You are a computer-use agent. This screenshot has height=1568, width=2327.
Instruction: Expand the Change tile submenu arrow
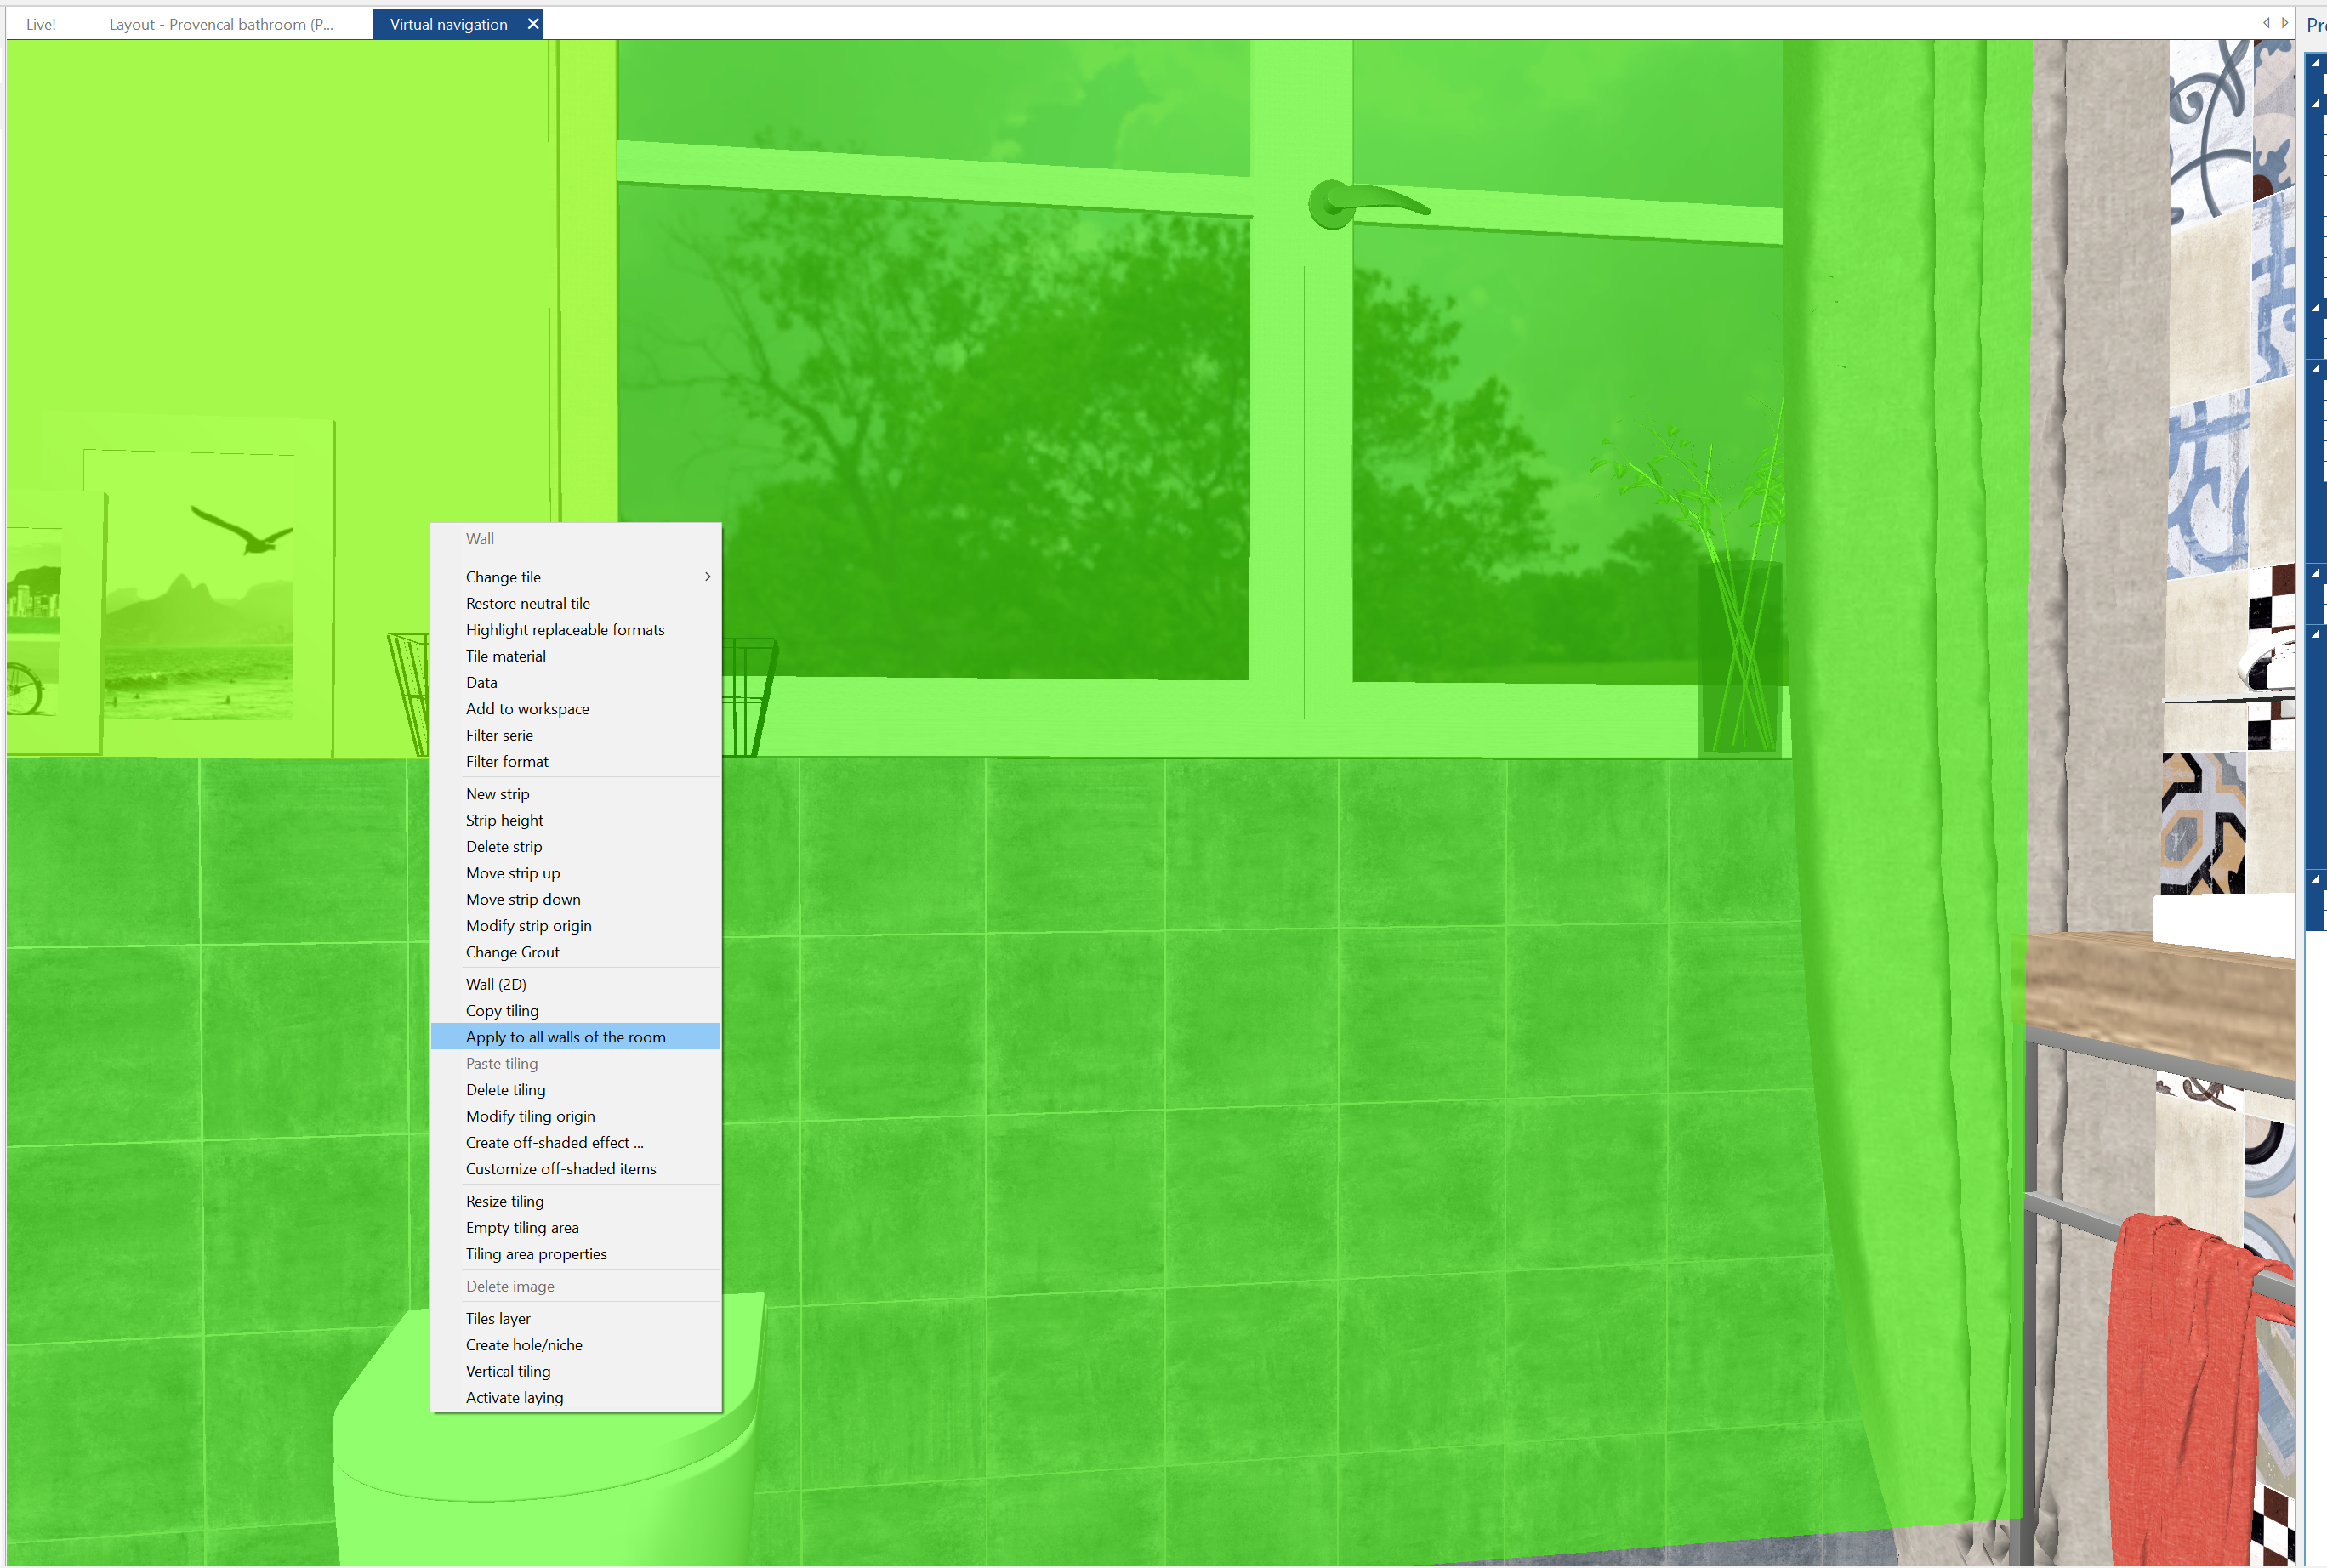(708, 577)
